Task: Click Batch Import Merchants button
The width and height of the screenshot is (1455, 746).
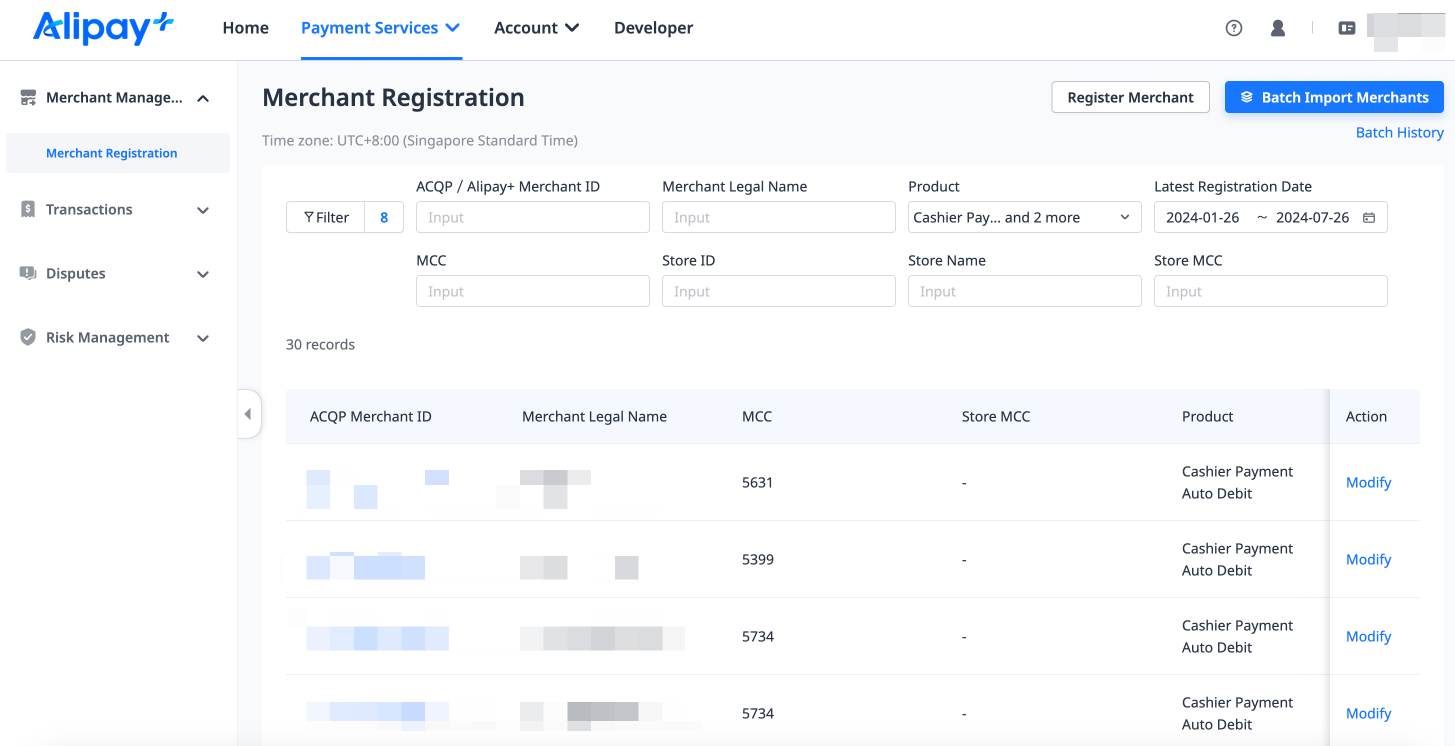Action: click(x=1334, y=97)
